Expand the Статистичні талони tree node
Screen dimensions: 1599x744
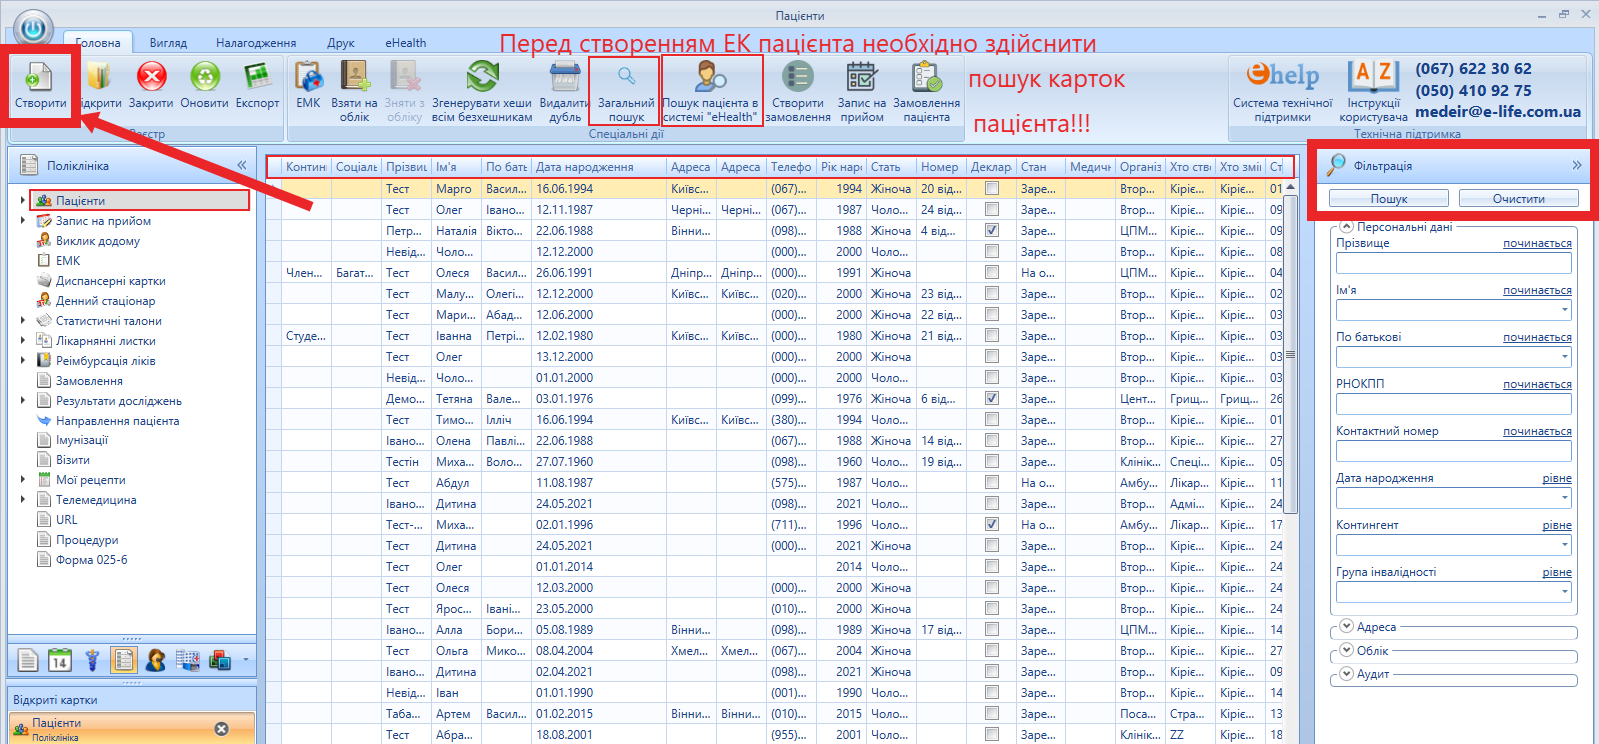coord(23,321)
